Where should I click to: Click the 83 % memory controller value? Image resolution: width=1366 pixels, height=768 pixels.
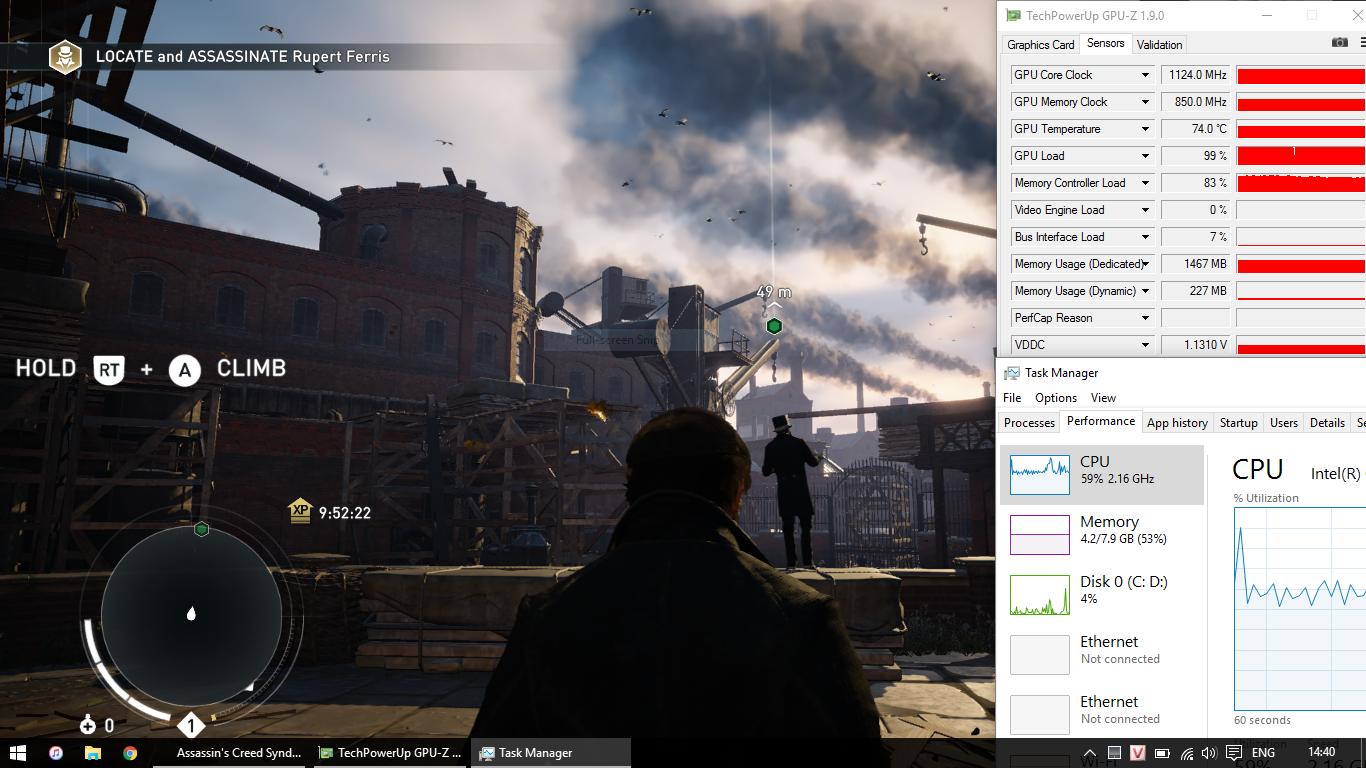pos(1195,183)
